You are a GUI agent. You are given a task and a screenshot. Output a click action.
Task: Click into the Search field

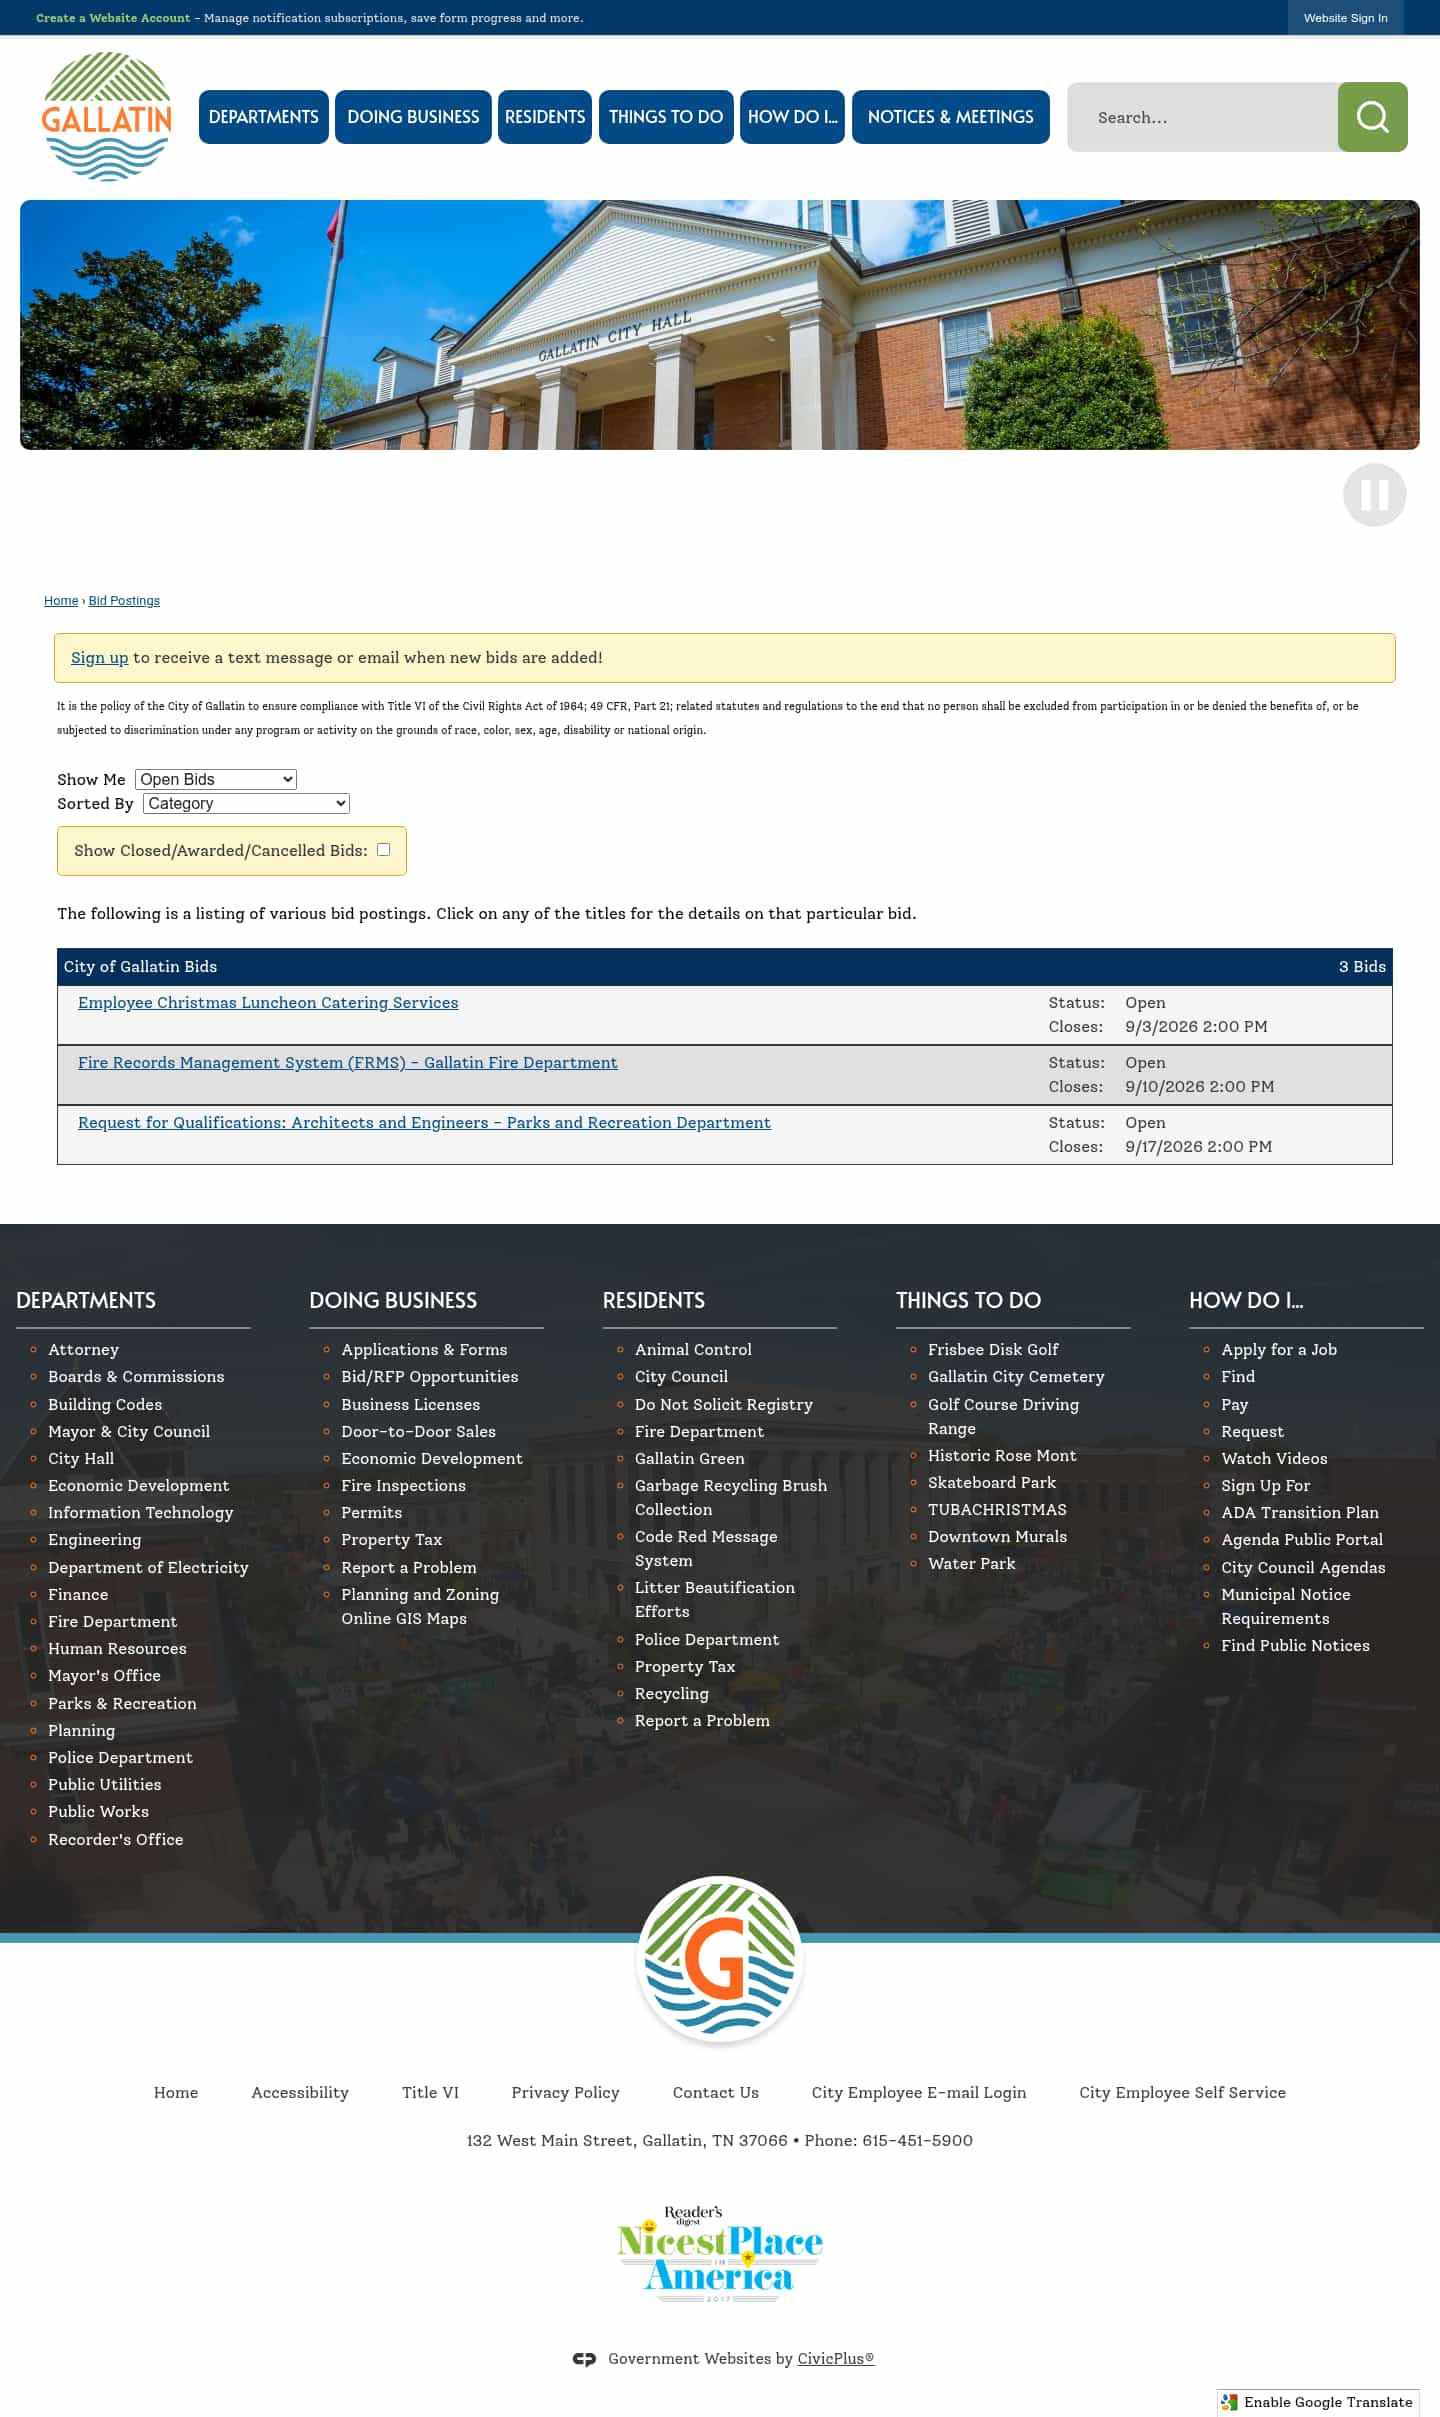(1202, 117)
